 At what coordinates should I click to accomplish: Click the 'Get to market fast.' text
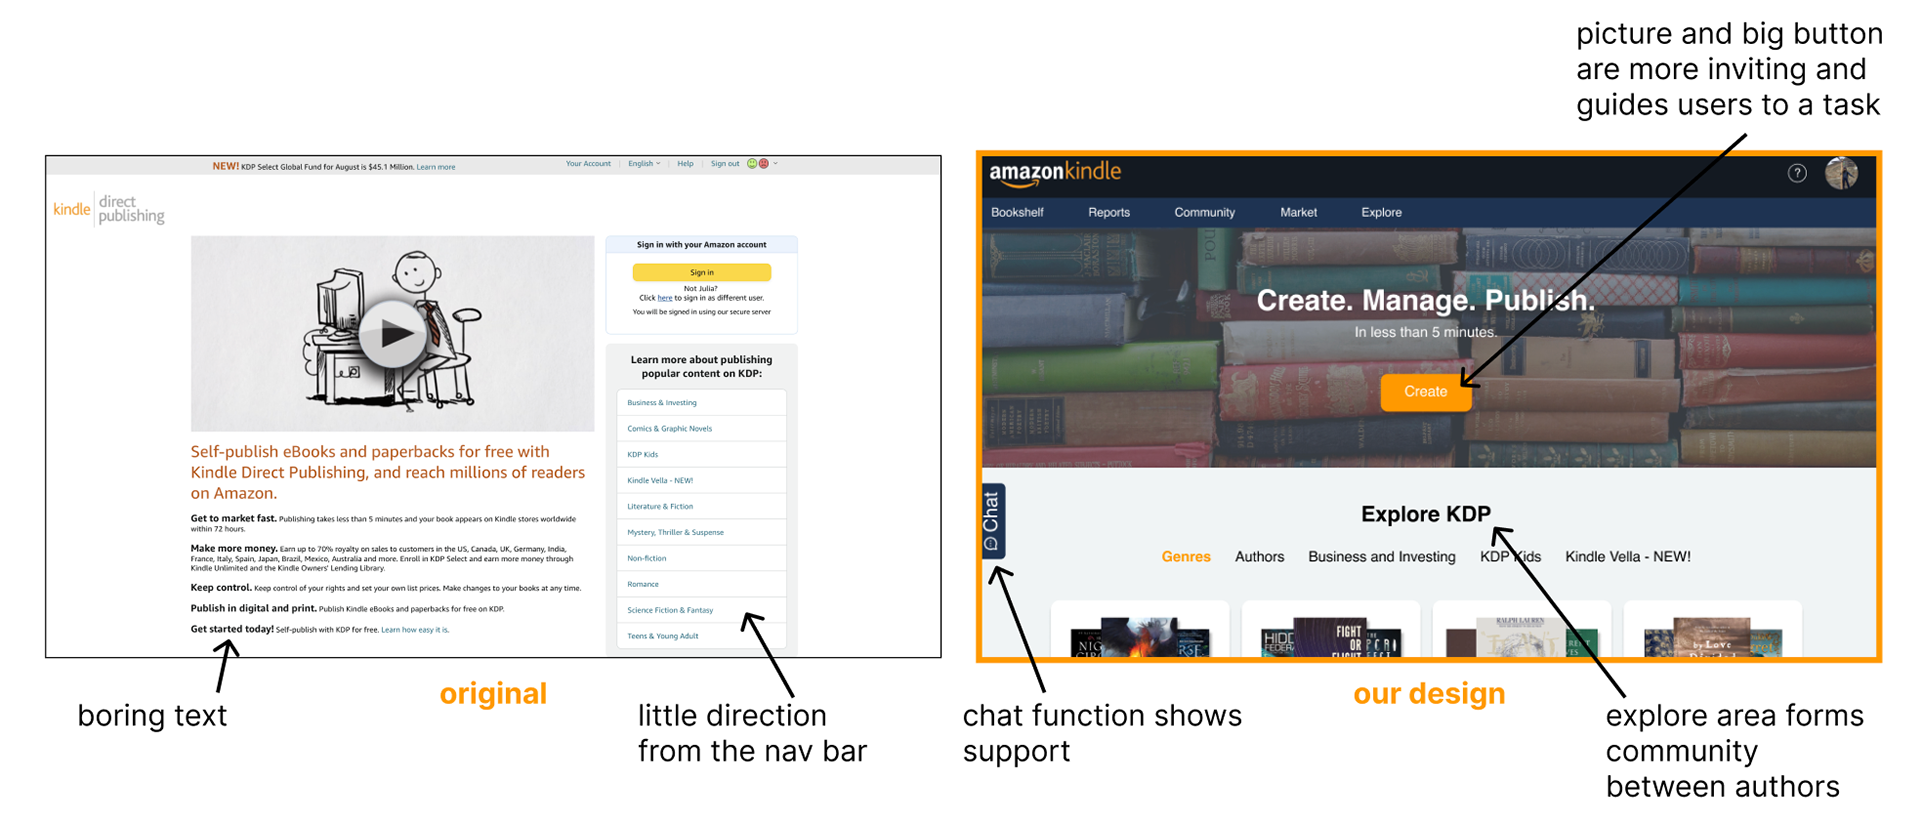(x=233, y=518)
